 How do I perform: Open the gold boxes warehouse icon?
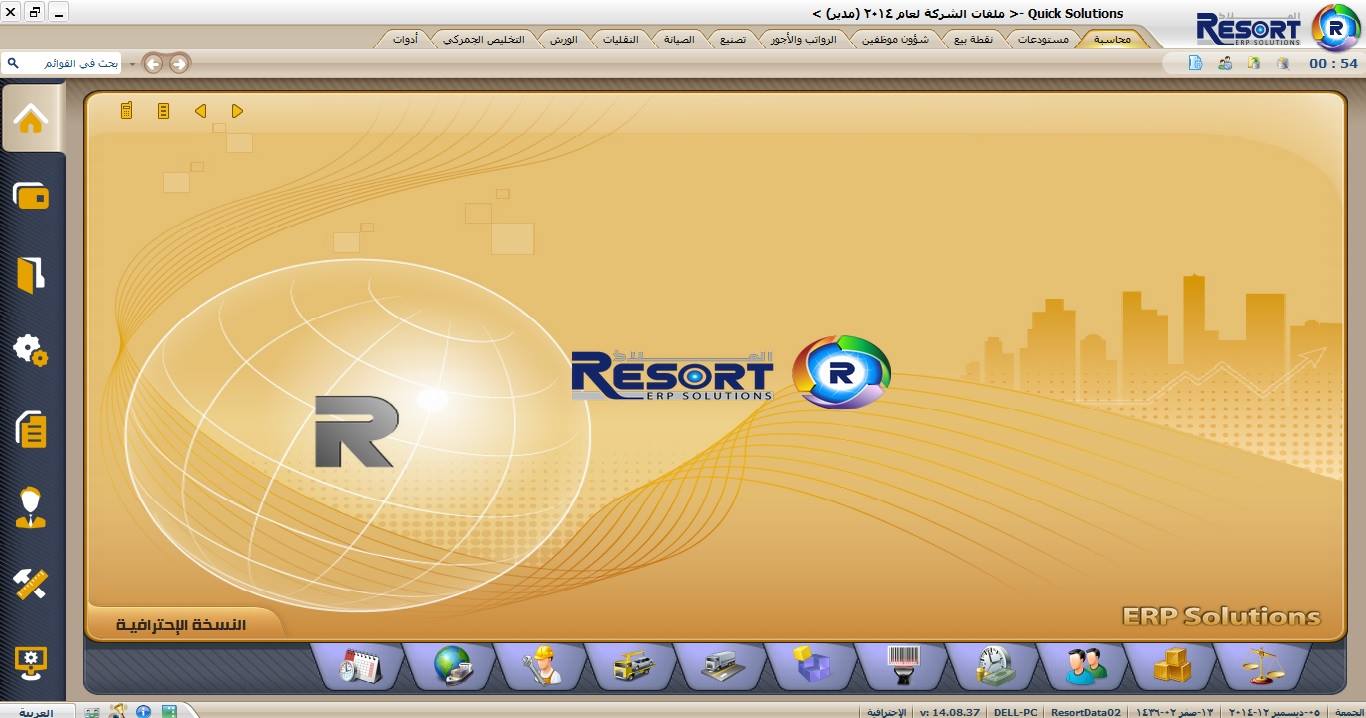pos(1172,666)
